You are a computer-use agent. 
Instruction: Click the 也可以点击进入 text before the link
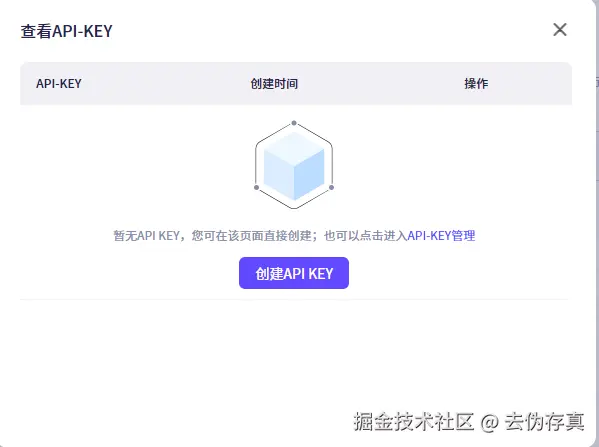pyautogui.click(x=366, y=235)
